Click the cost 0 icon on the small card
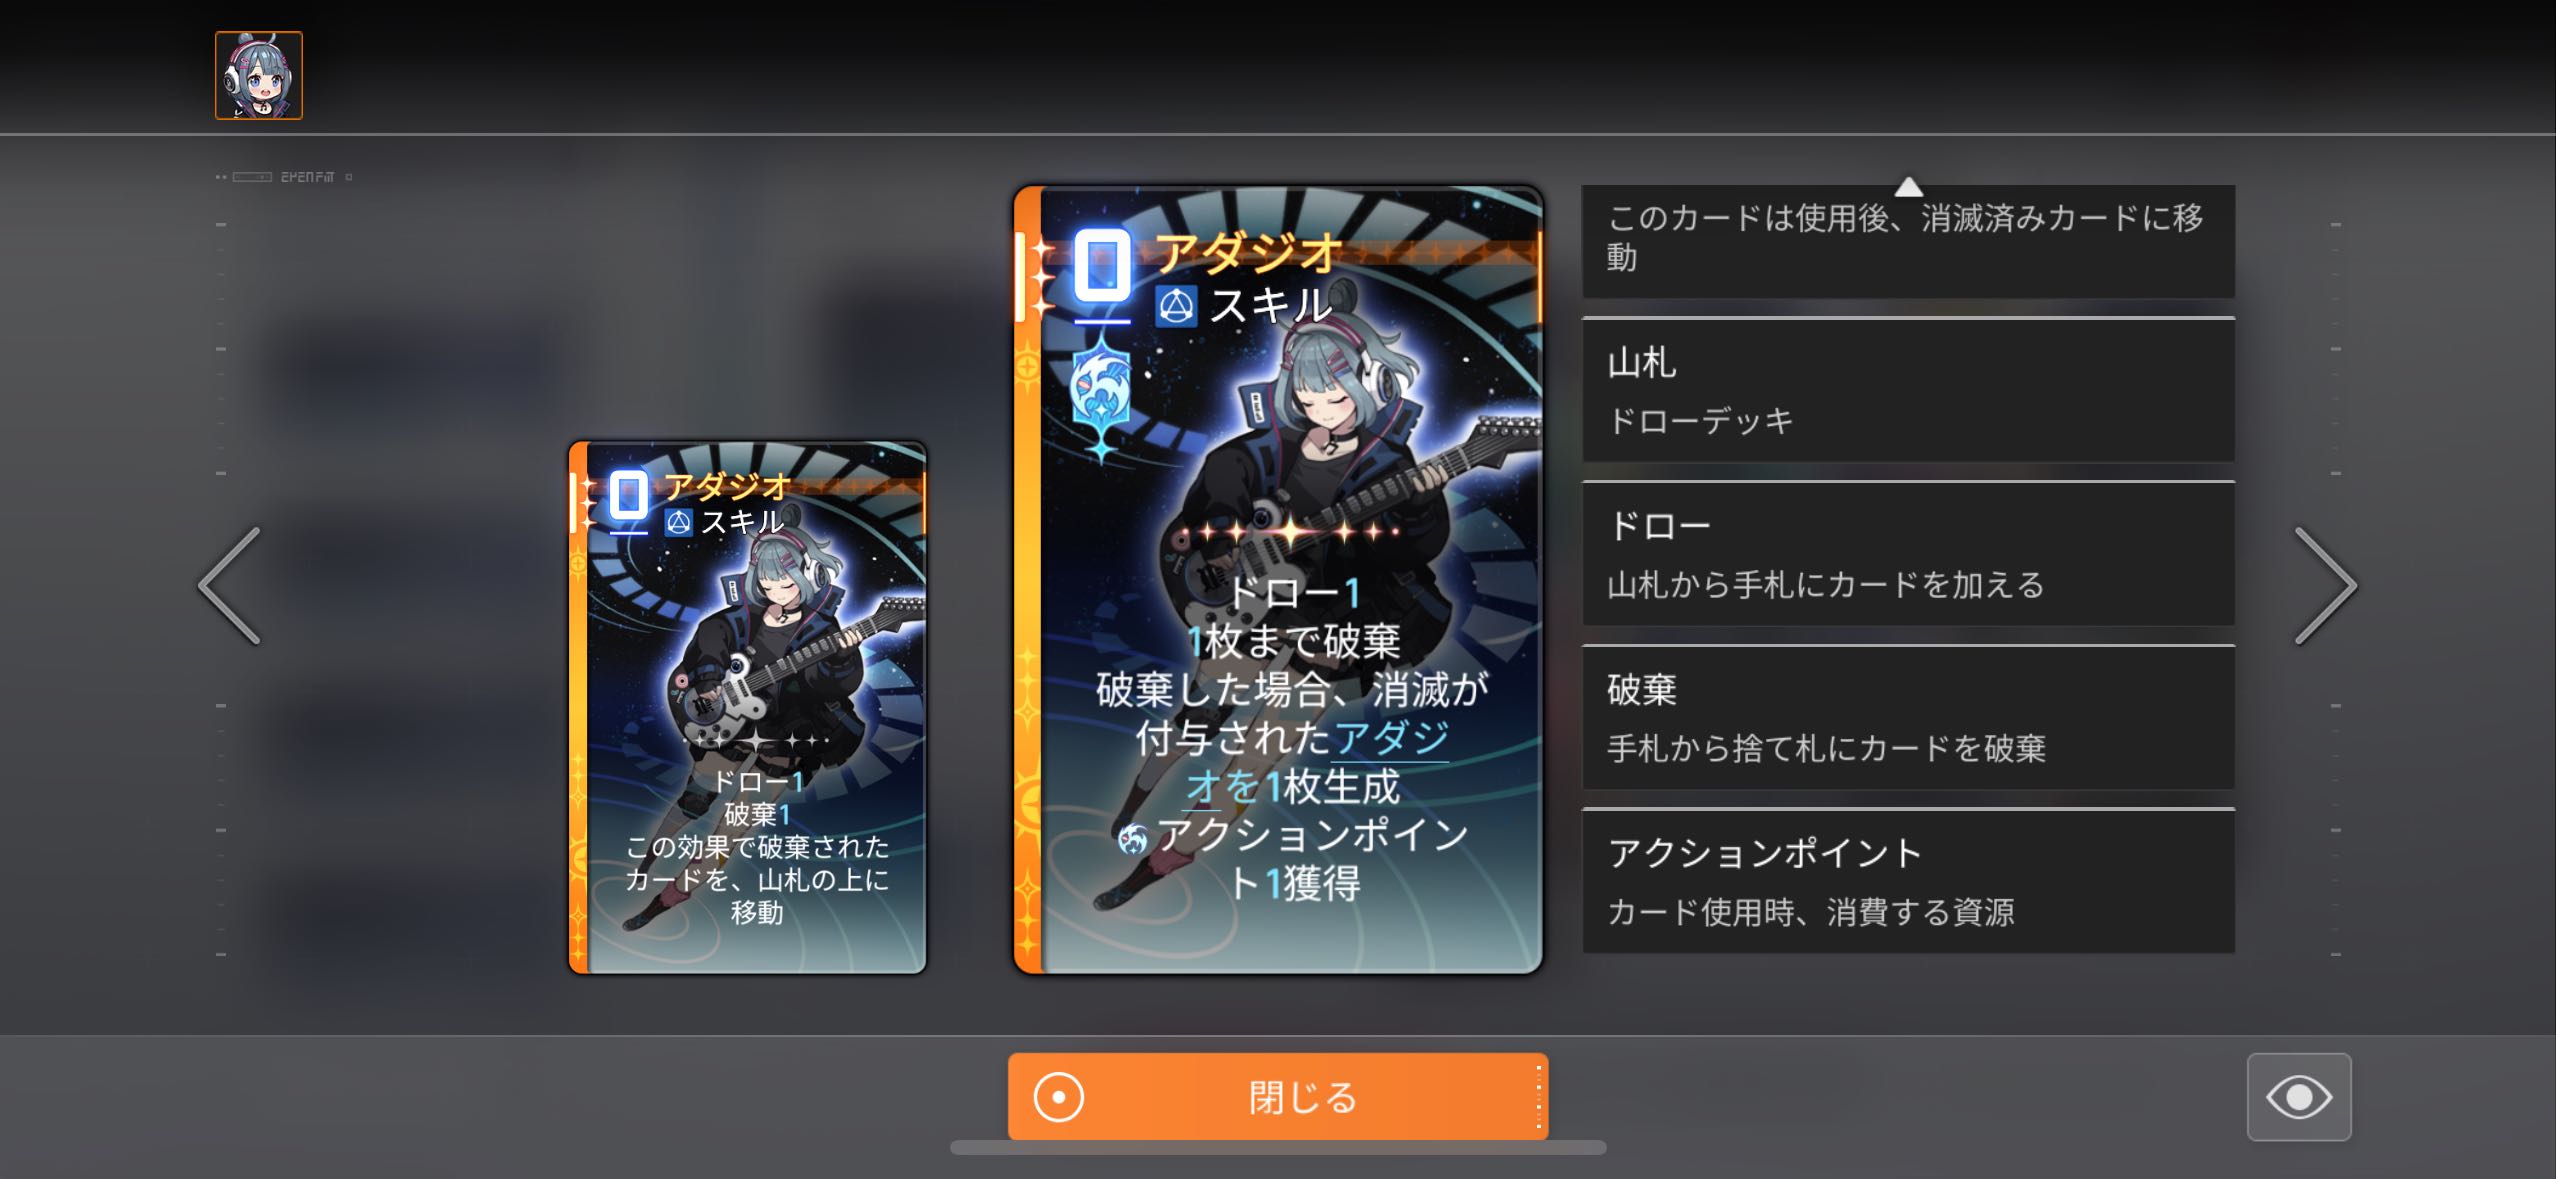The image size is (2556, 1179). (628, 495)
